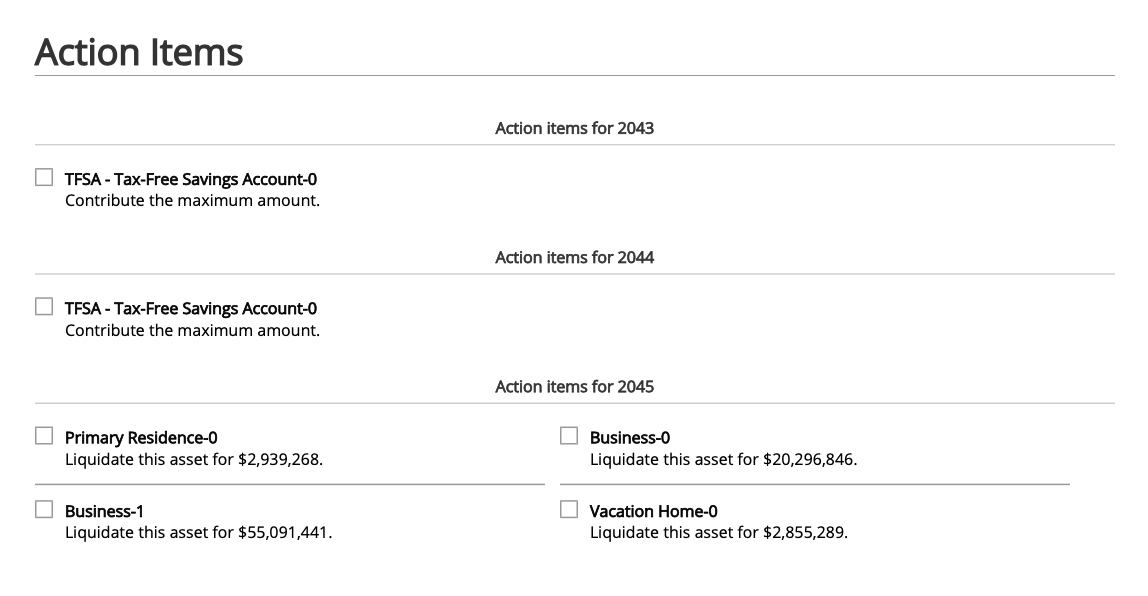Click the TFSA label under 2043
Screen dimensions: 1148x596
(x=190, y=179)
